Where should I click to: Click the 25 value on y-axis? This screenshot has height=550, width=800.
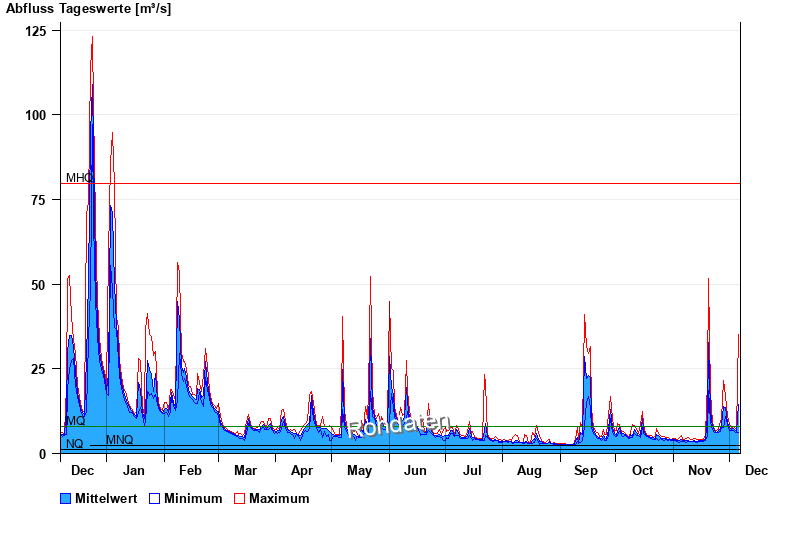39,369
